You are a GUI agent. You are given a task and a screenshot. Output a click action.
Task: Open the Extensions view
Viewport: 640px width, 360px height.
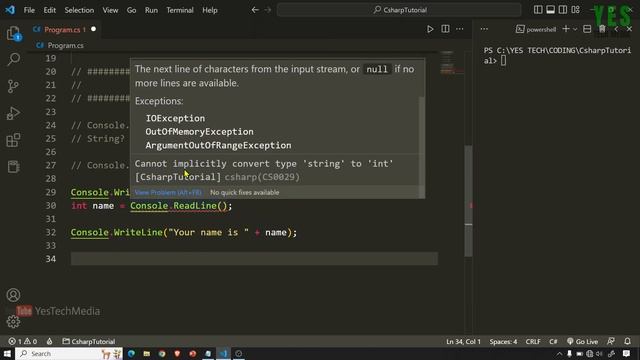(x=13, y=140)
